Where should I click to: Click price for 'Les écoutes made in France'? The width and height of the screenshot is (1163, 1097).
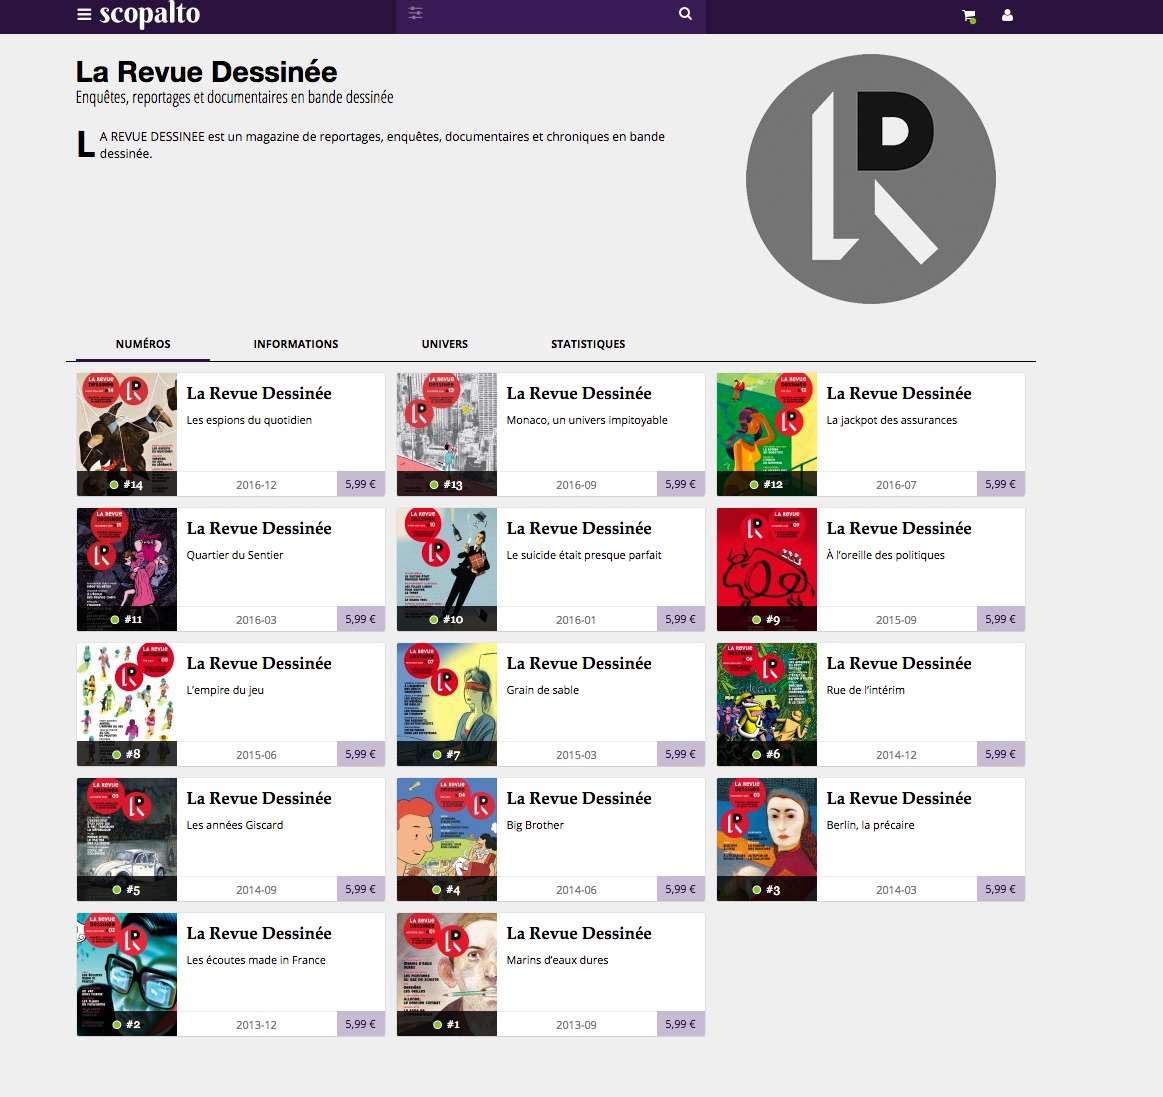360,1024
